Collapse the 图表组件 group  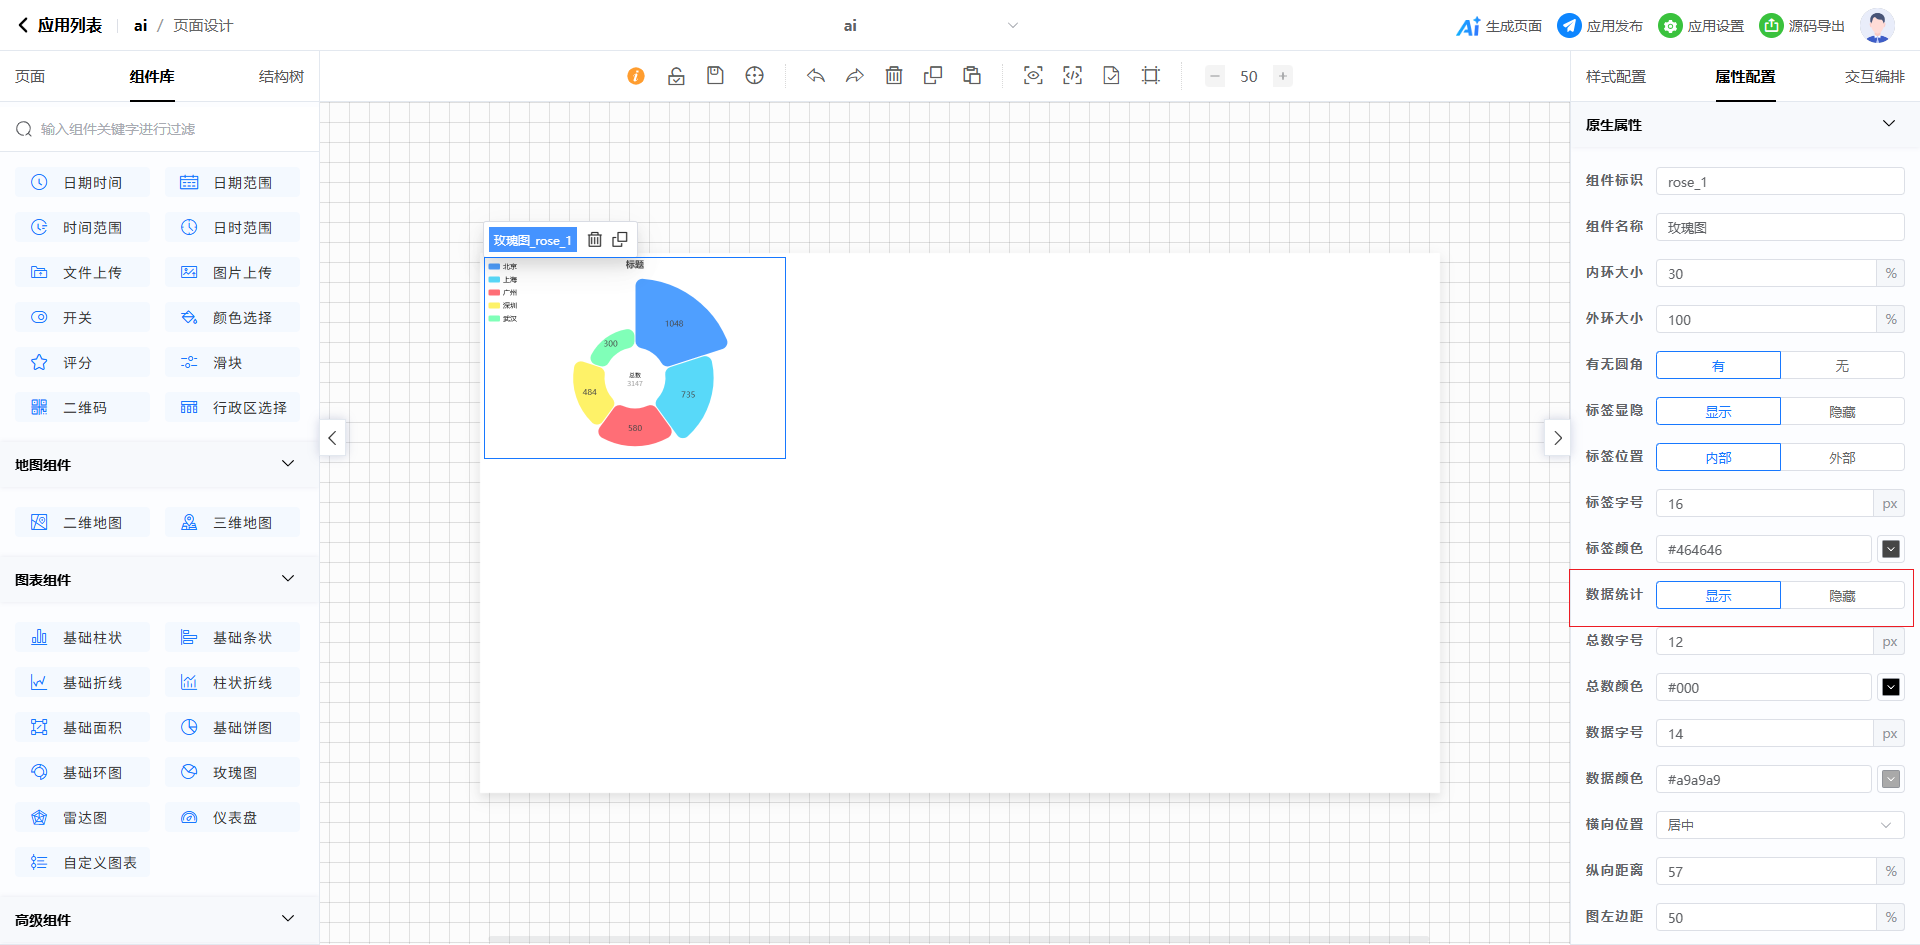point(288,579)
